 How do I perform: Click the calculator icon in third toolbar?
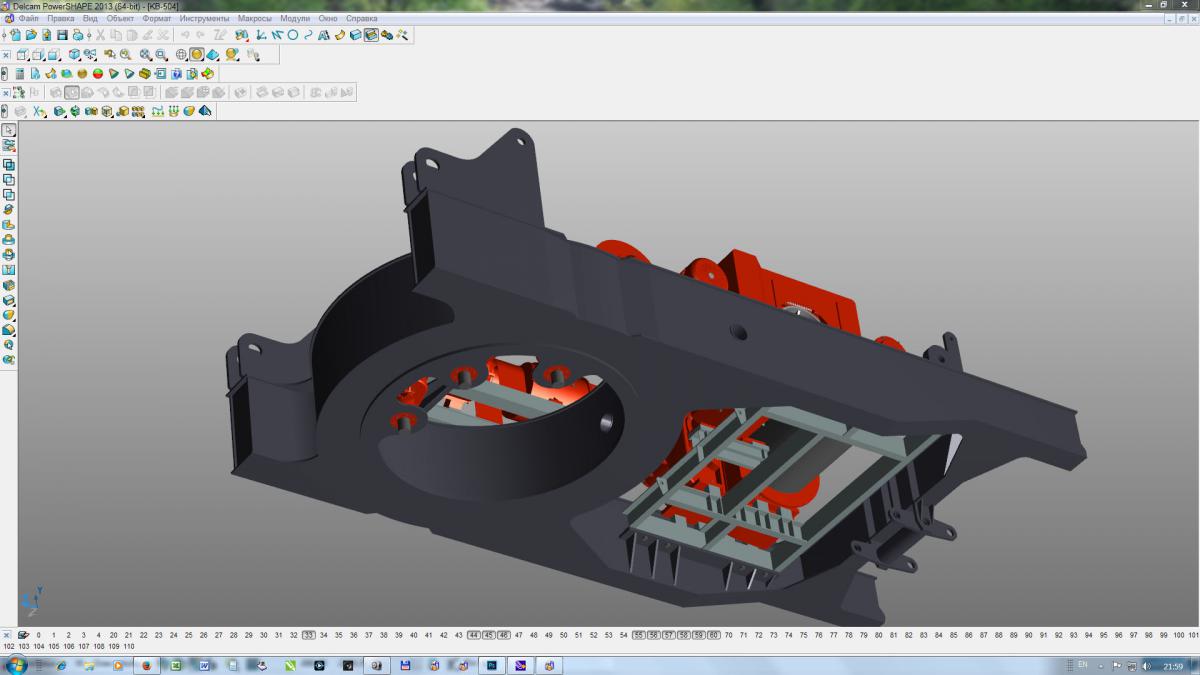coord(20,73)
